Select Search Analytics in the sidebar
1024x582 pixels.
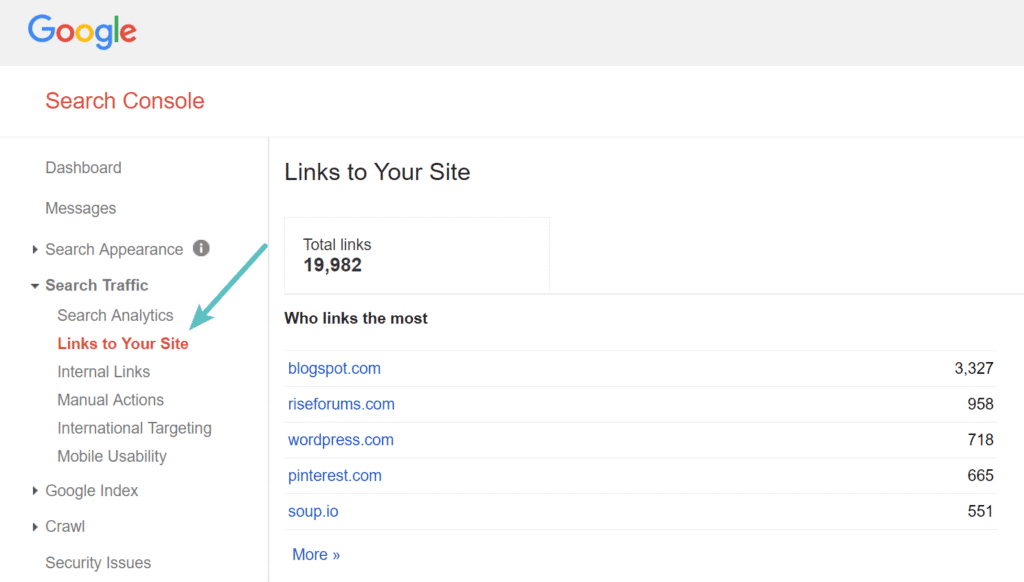[x=115, y=314]
